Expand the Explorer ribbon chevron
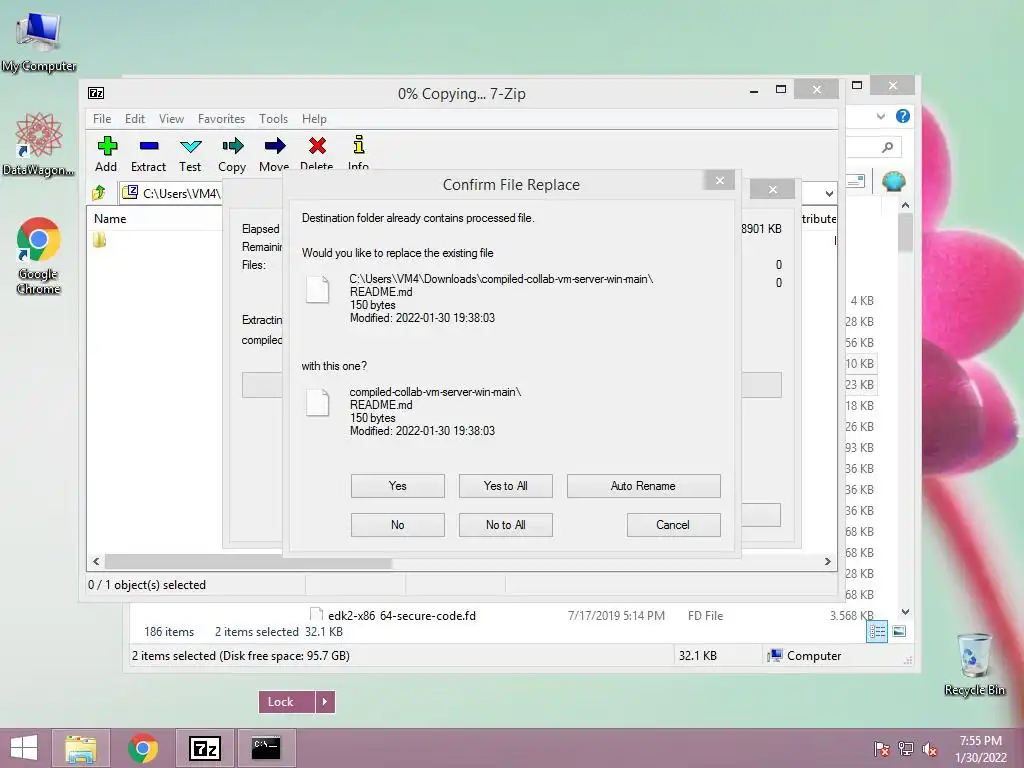1024x768 pixels. coord(881,116)
